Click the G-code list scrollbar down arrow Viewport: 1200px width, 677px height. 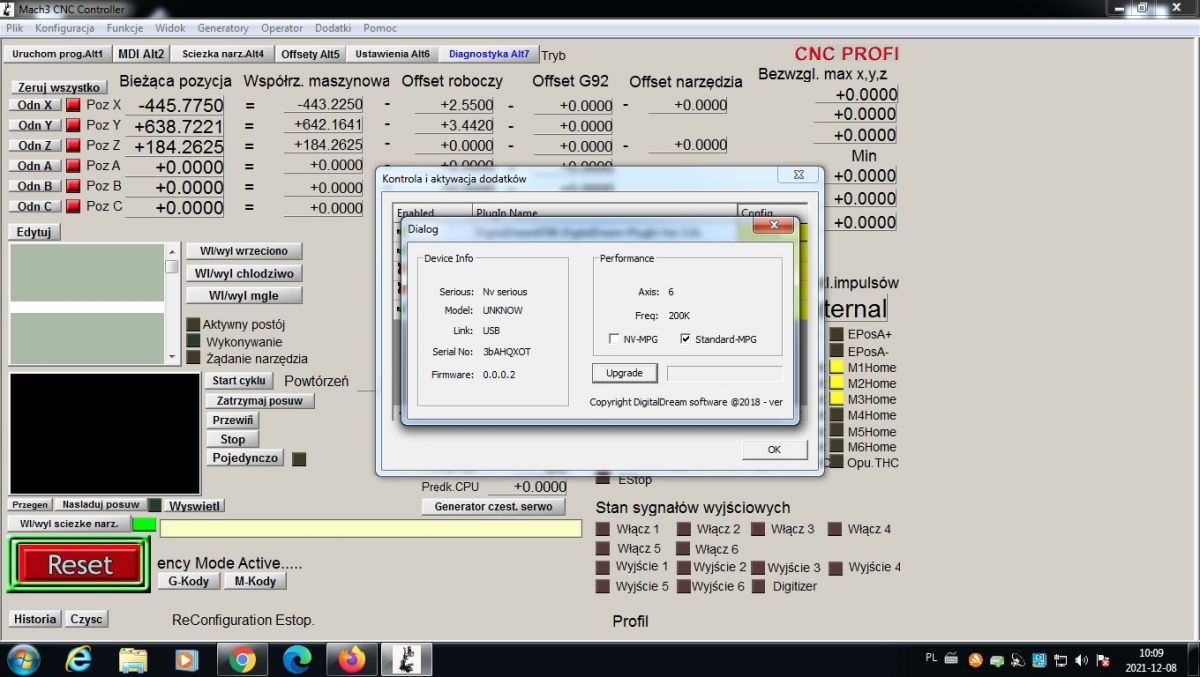[171, 356]
